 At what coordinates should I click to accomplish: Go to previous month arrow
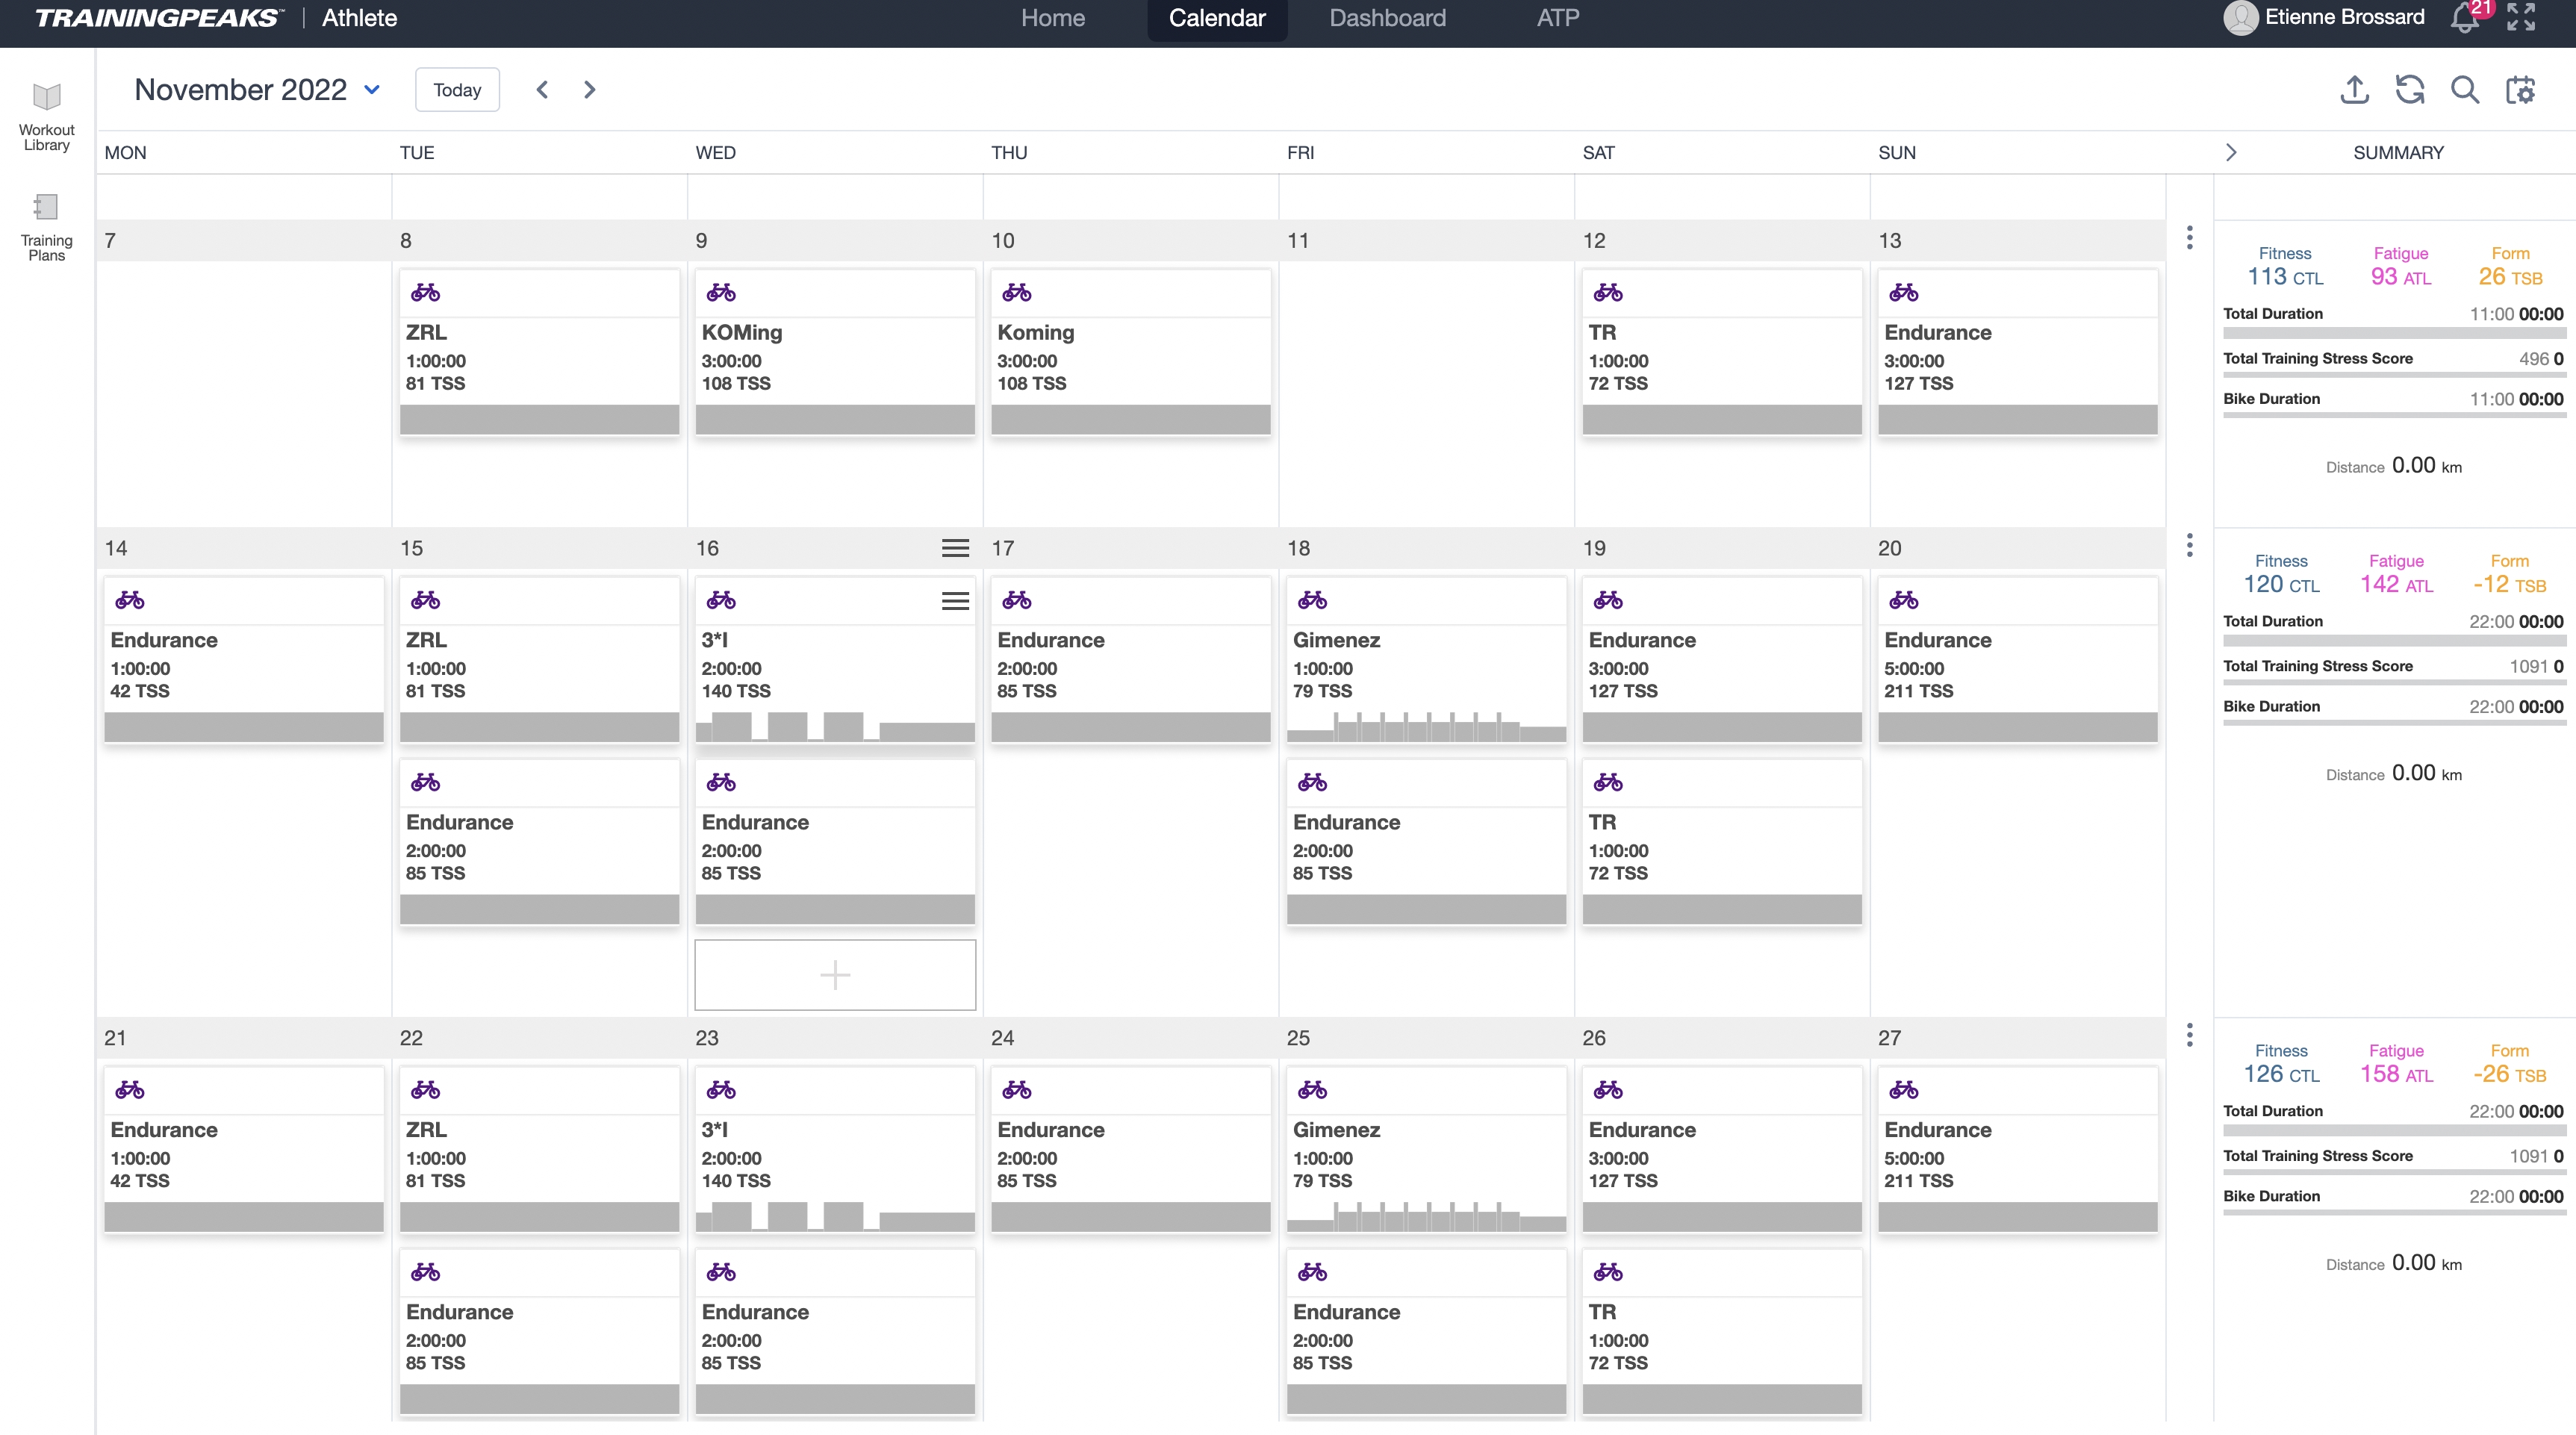tap(542, 90)
